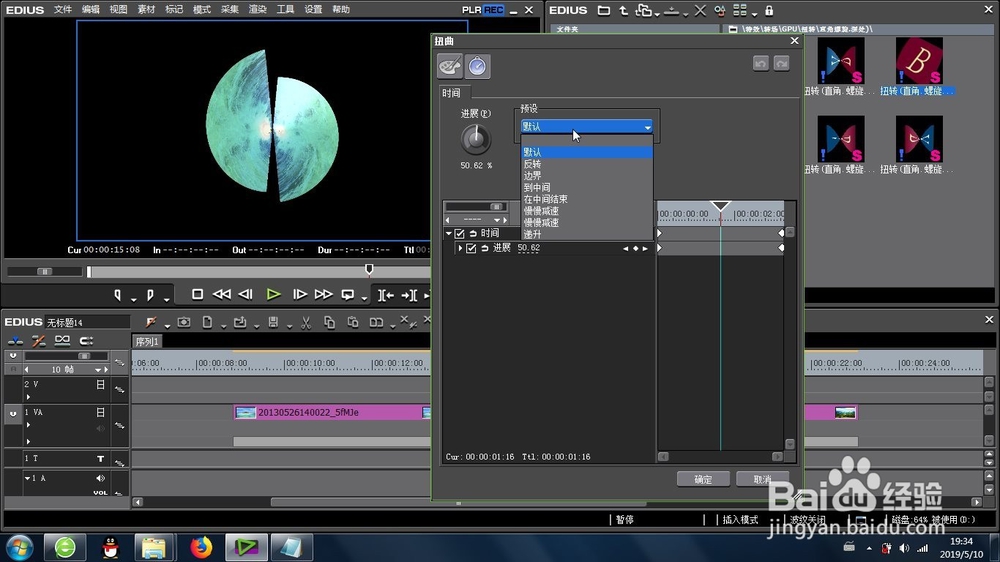Select 到中间 from the preset list

point(587,188)
